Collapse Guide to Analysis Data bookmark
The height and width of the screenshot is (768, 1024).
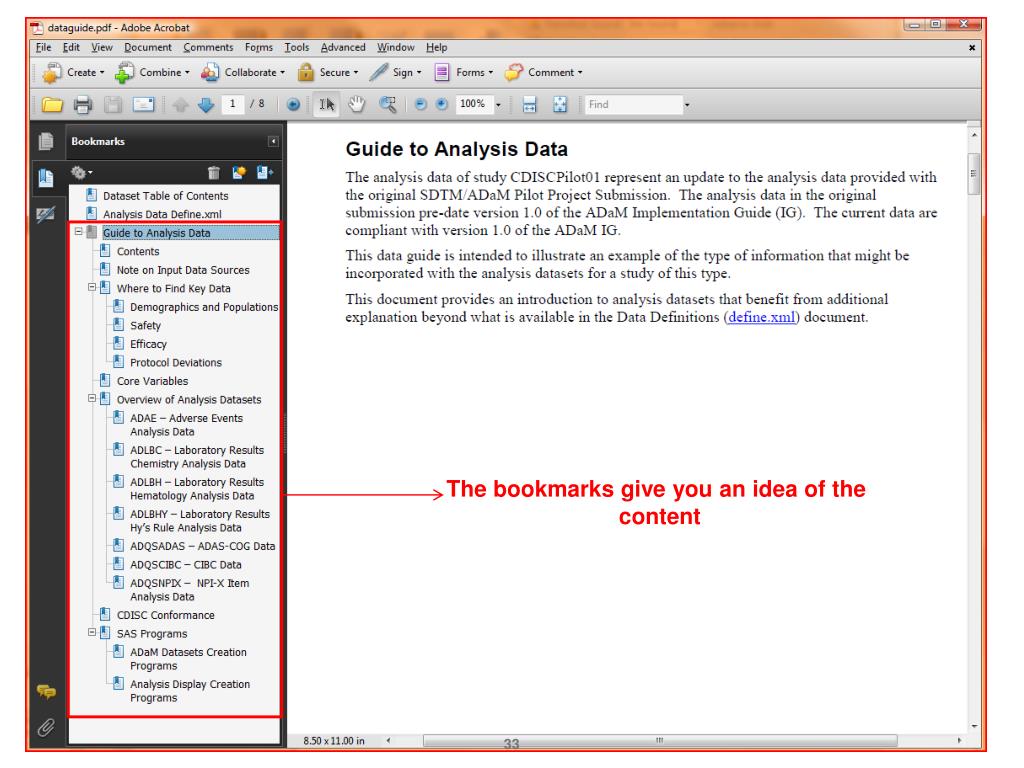coord(78,231)
